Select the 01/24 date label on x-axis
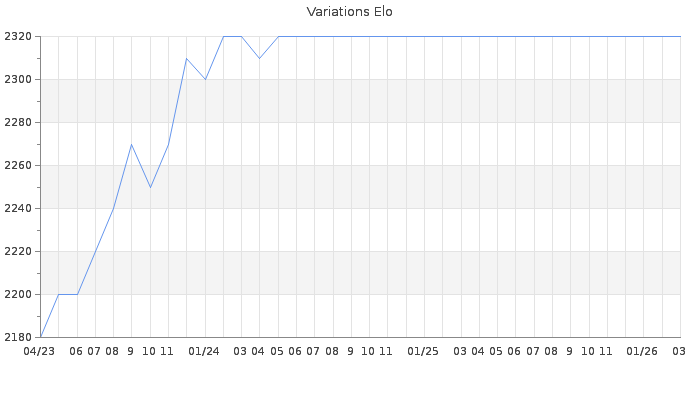The height and width of the screenshot is (400, 700). 204,351
